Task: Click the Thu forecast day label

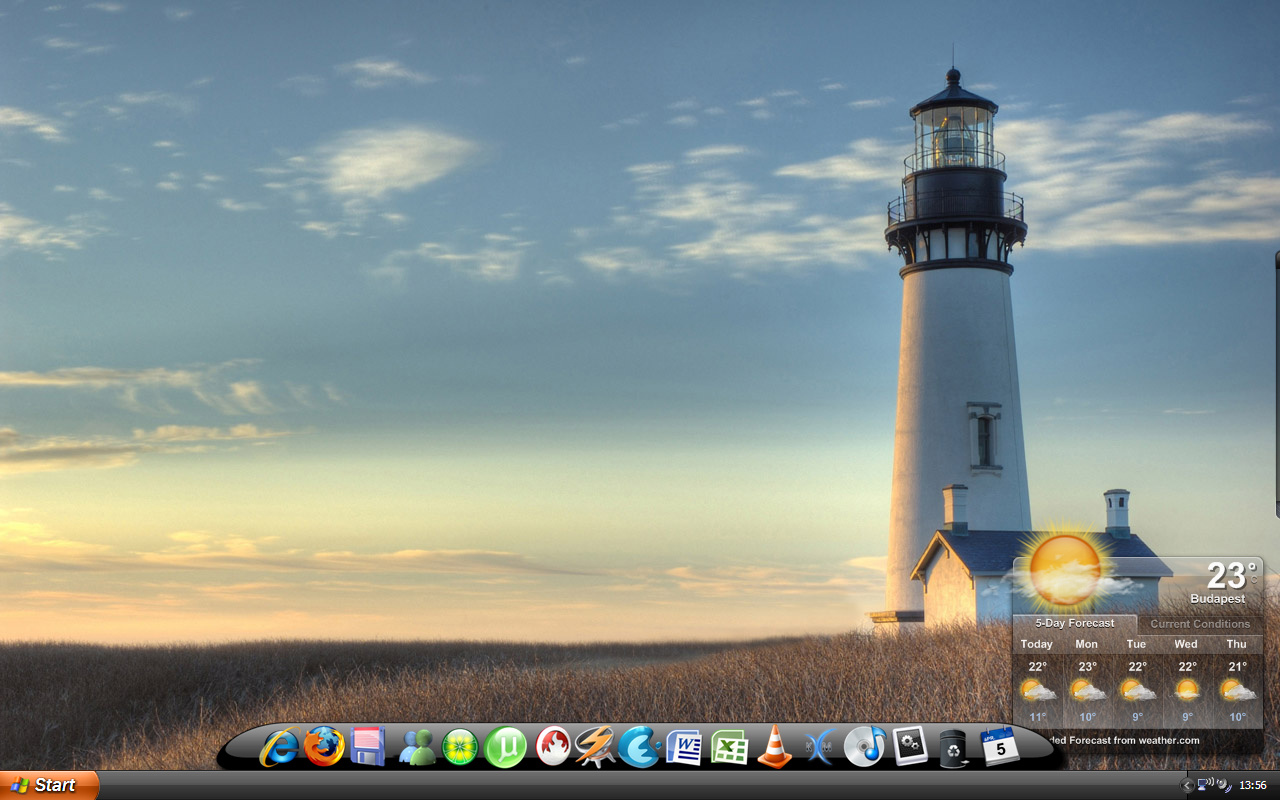Action: tap(1237, 644)
